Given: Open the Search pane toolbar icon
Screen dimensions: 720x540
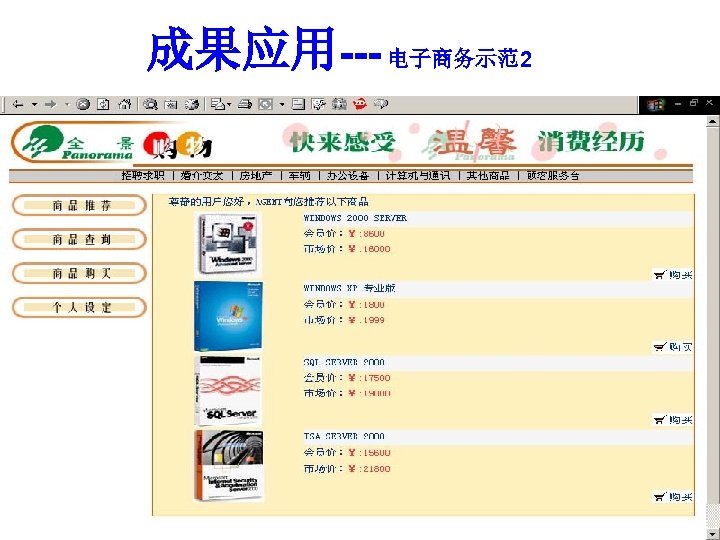Looking at the screenshot, I should click(150, 105).
